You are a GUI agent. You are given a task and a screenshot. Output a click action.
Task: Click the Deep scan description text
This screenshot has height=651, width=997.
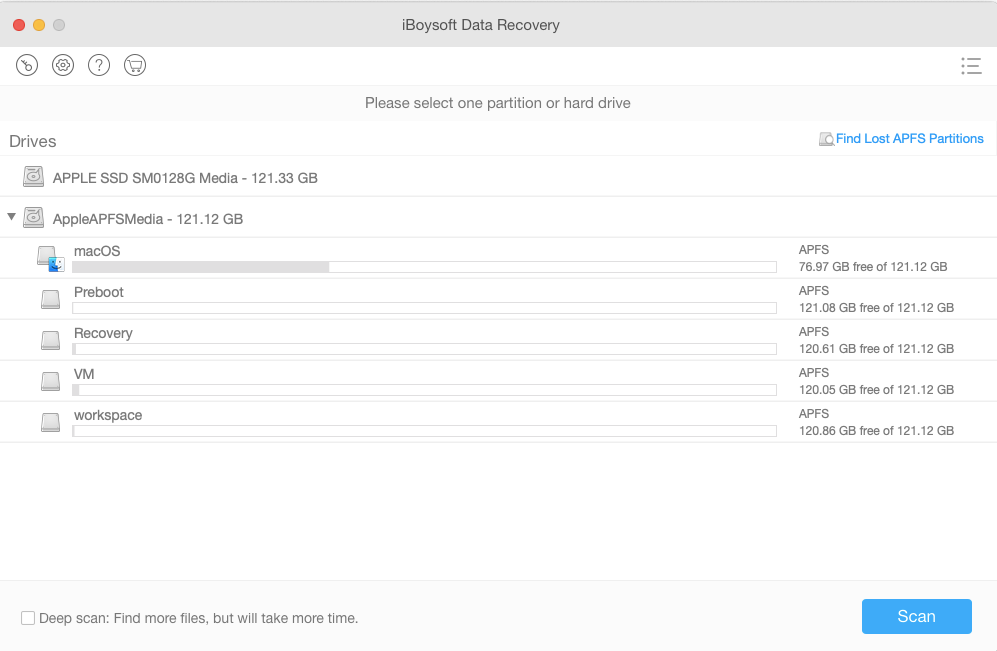pos(198,618)
